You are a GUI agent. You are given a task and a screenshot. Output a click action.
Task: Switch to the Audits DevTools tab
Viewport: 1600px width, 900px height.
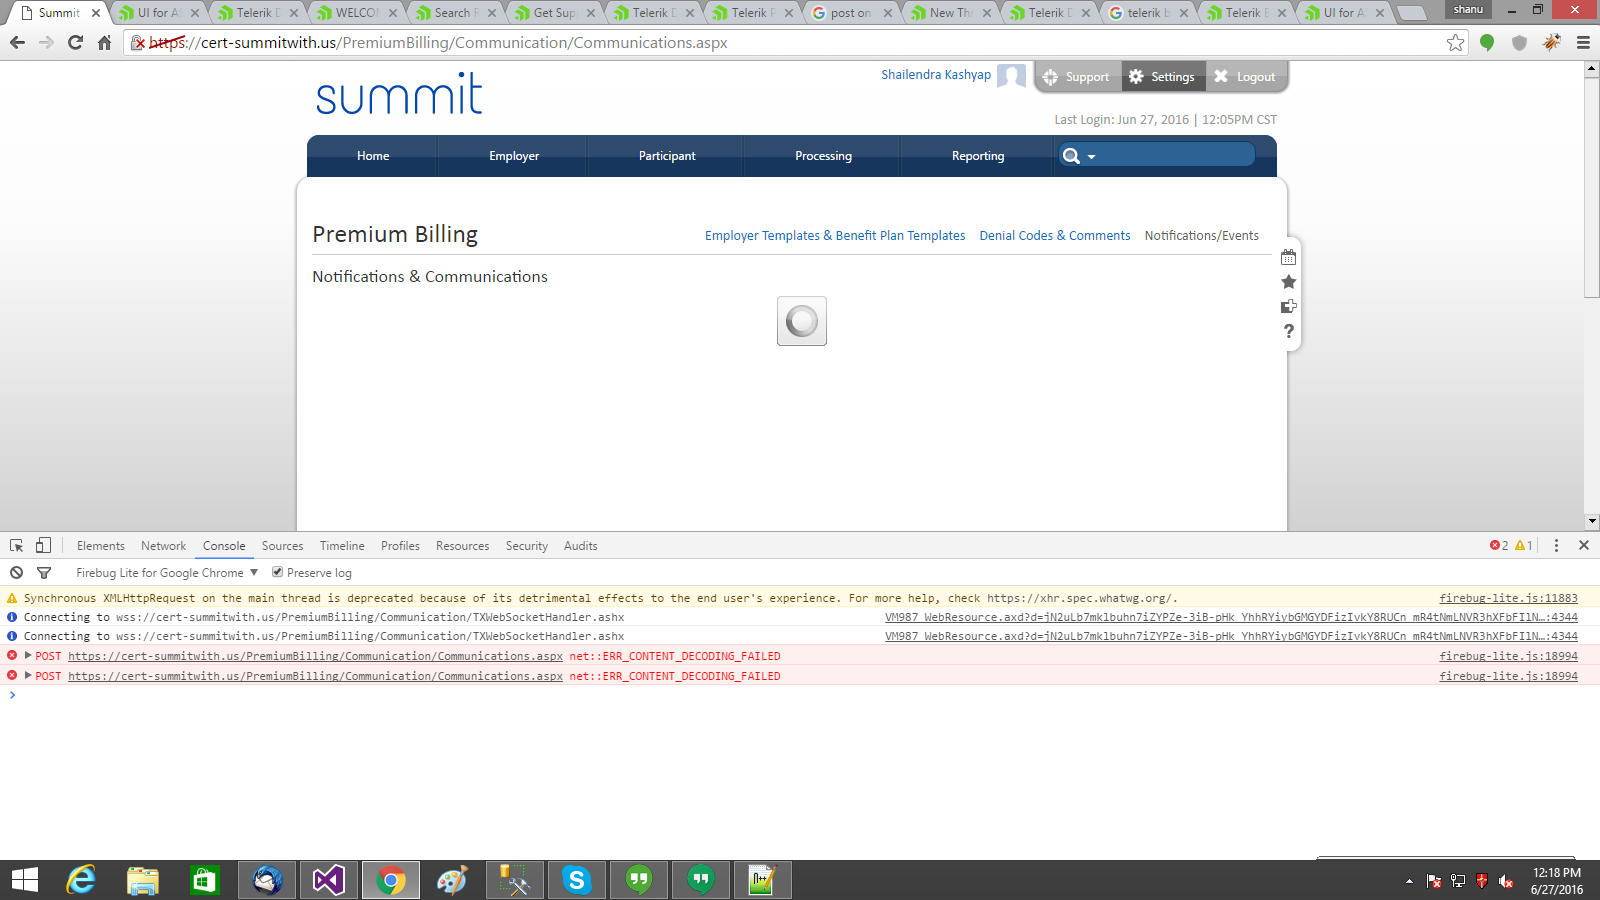point(580,546)
